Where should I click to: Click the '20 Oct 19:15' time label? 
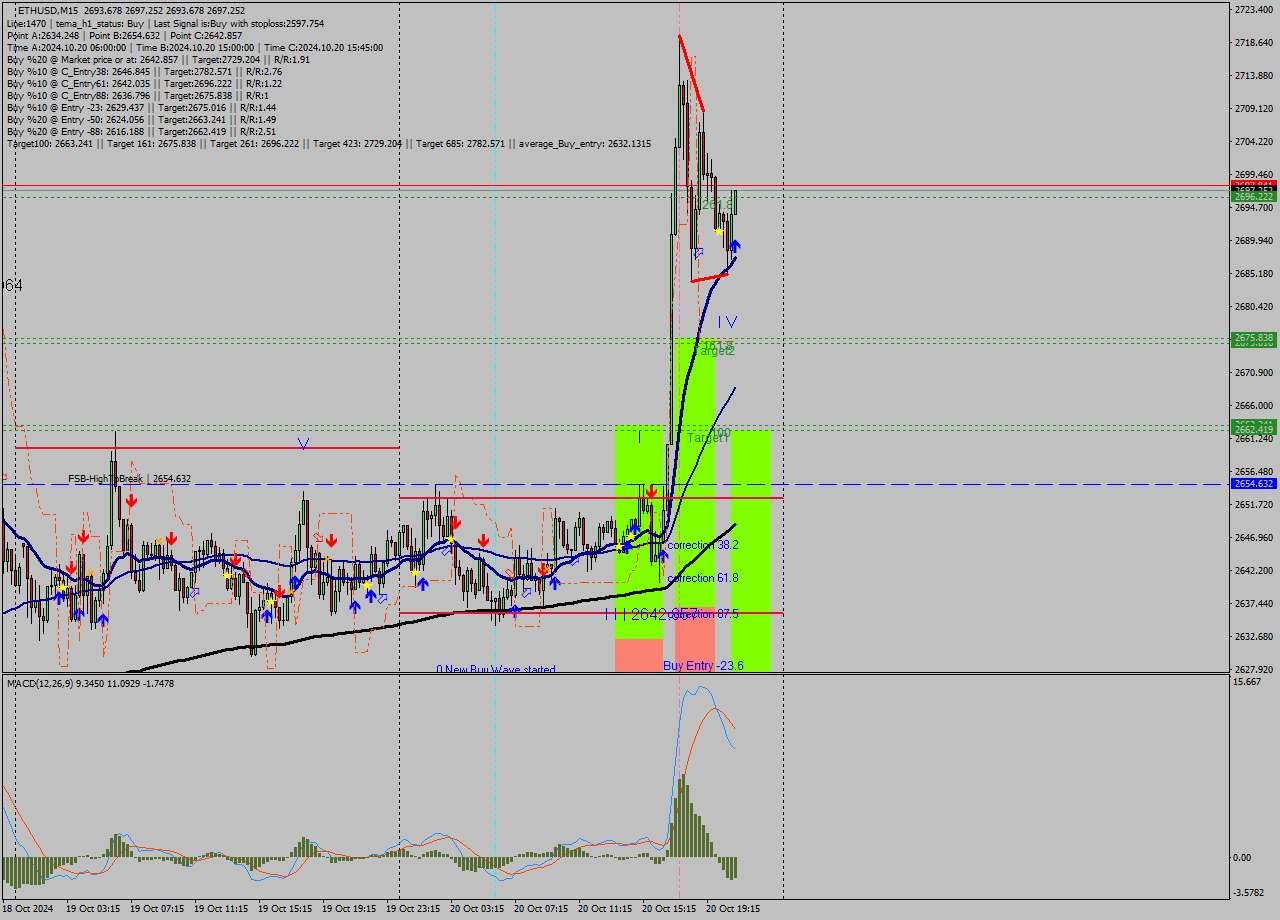point(733,909)
